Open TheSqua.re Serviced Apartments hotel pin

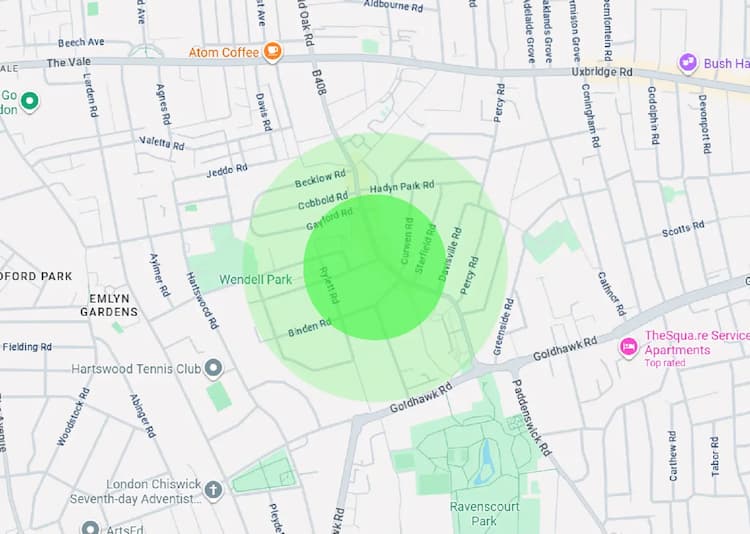(x=629, y=347)
